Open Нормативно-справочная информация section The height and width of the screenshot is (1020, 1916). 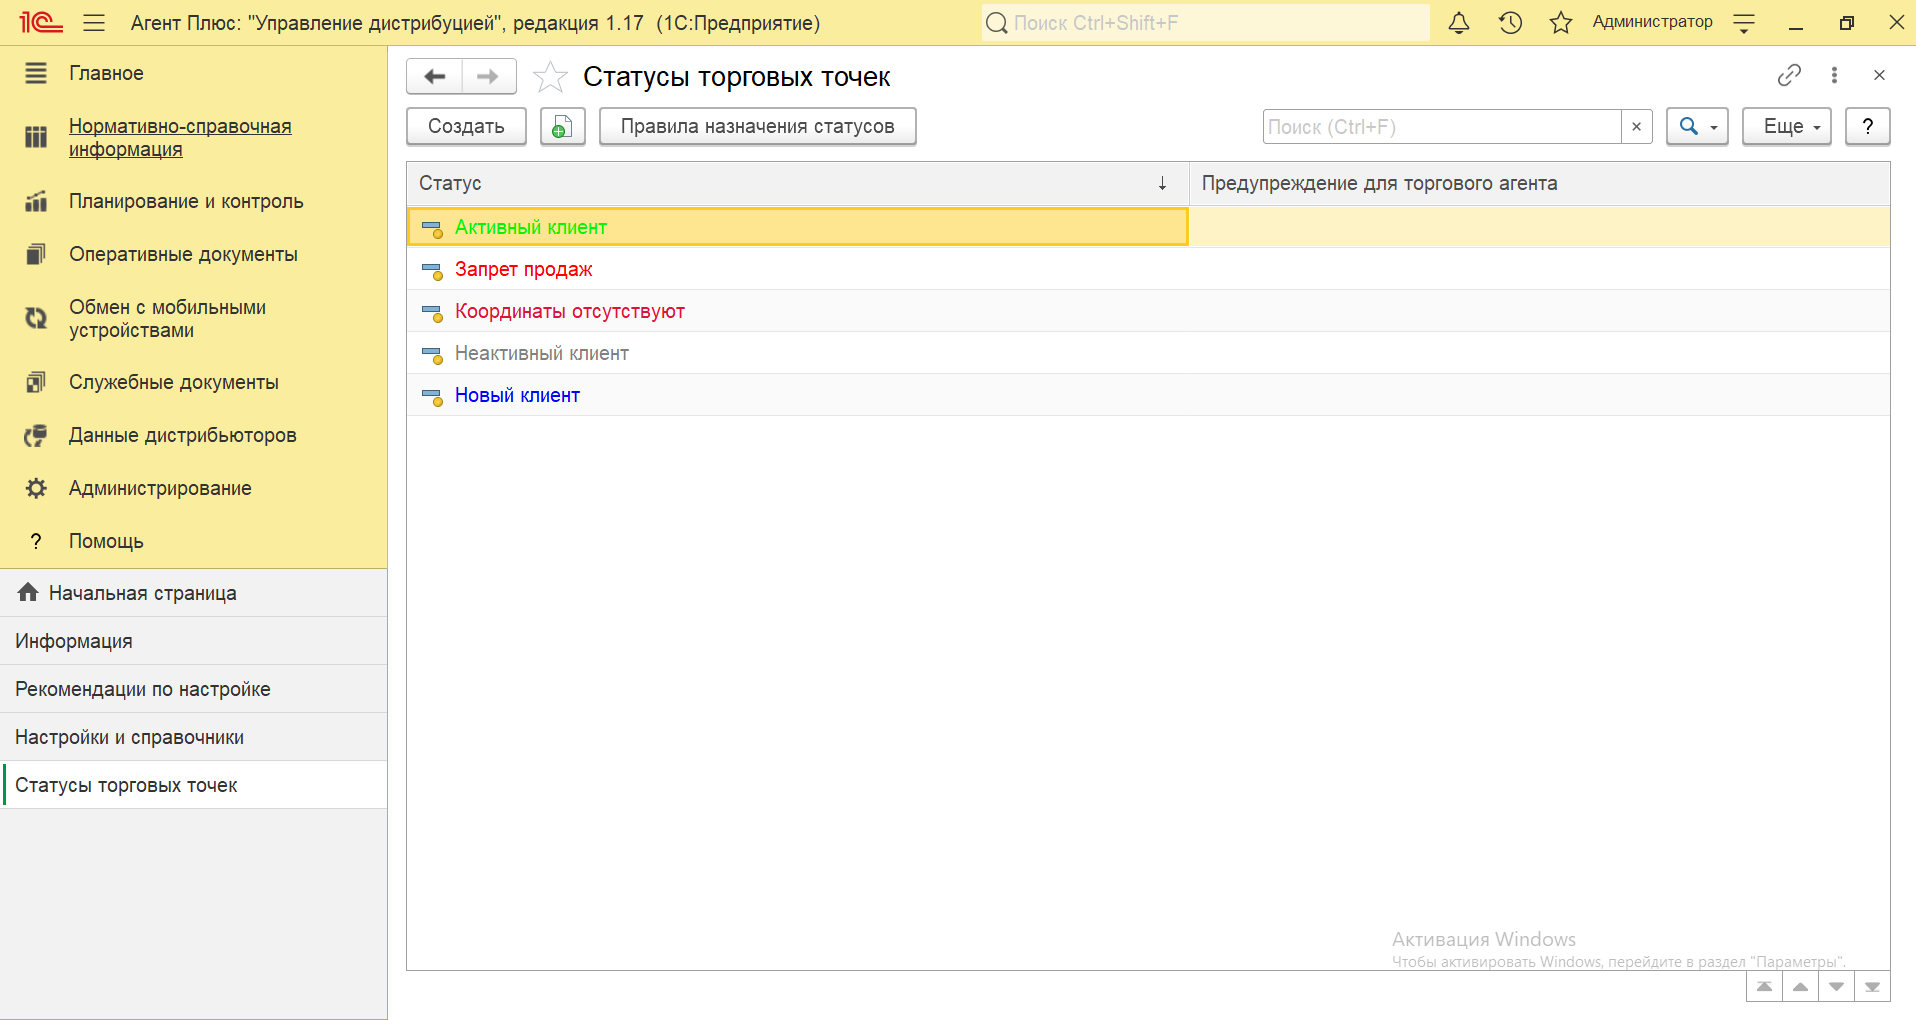point(193,137)
